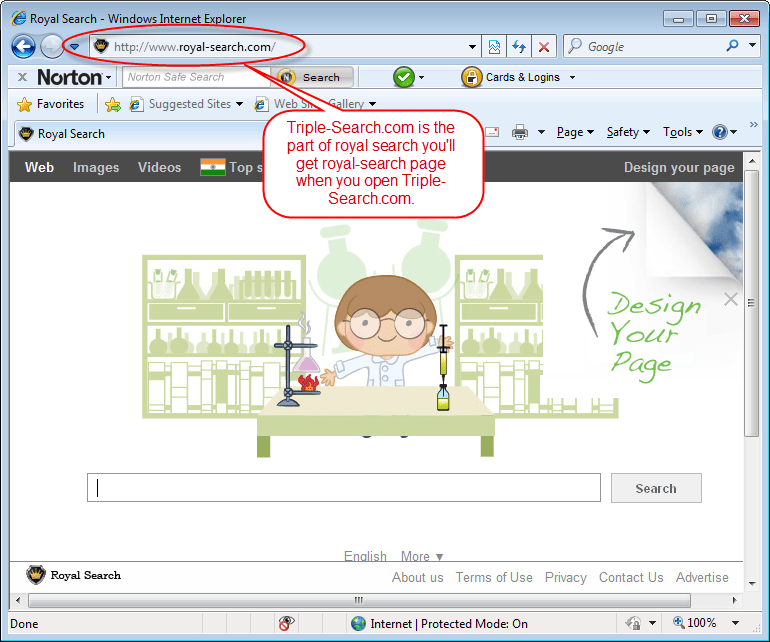Open the Privacy link
This screenshot has width=770, height=642.
pos(566,578)
